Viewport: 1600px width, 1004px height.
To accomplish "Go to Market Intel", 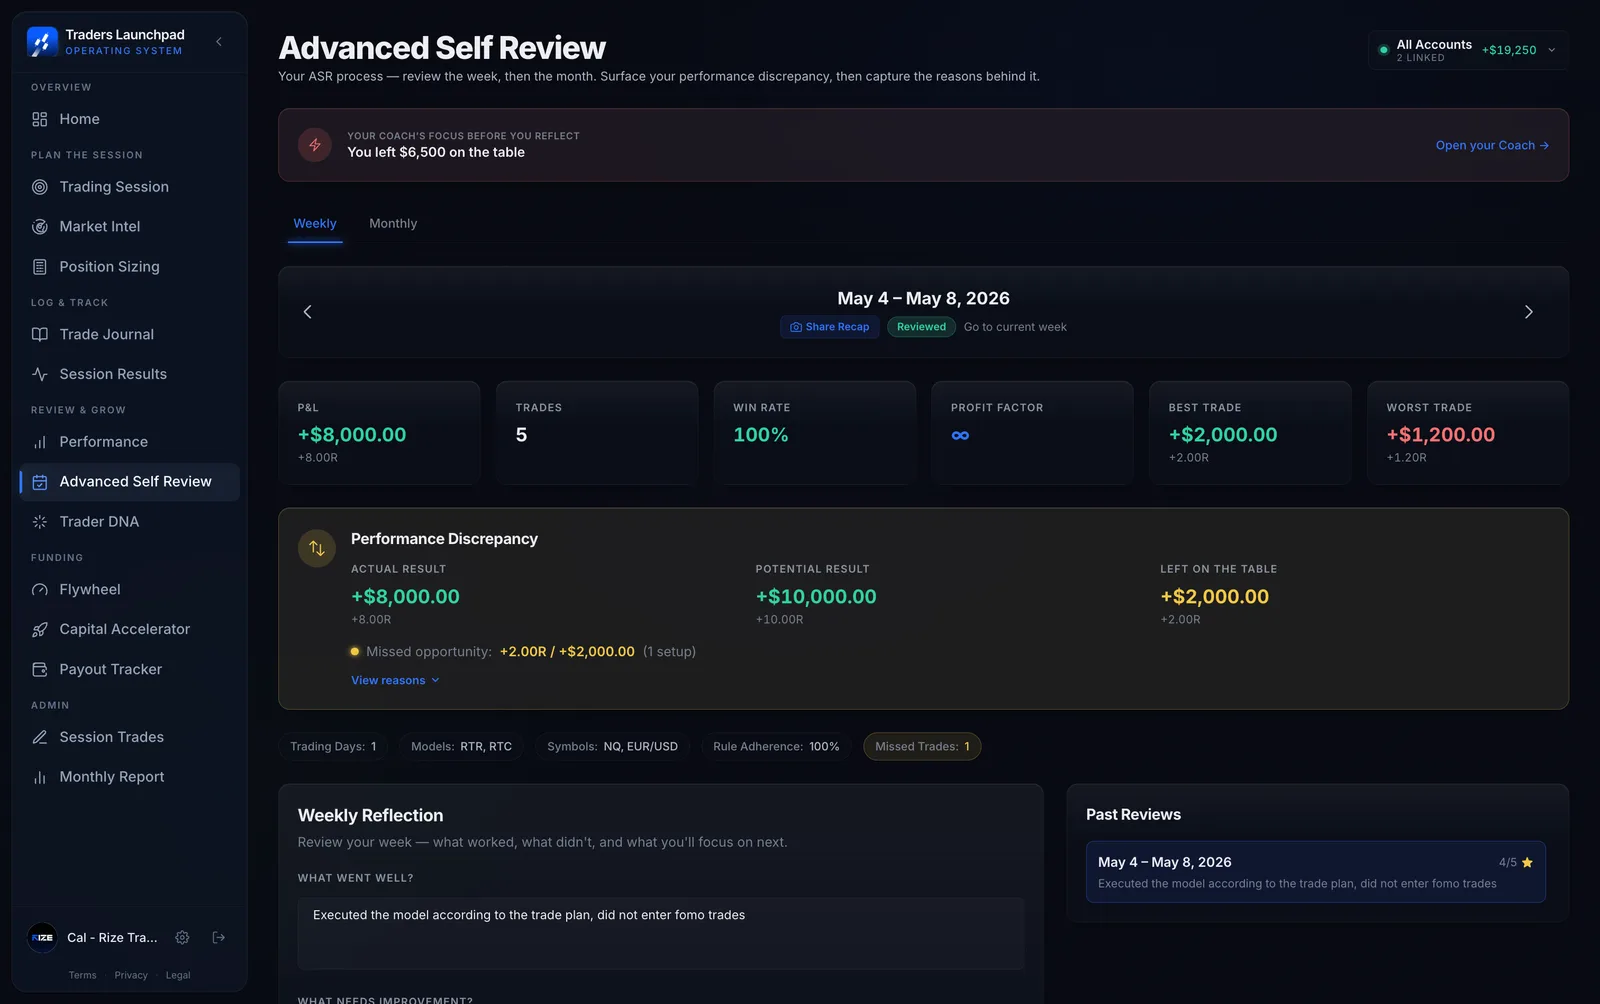I will coord(129,227).
